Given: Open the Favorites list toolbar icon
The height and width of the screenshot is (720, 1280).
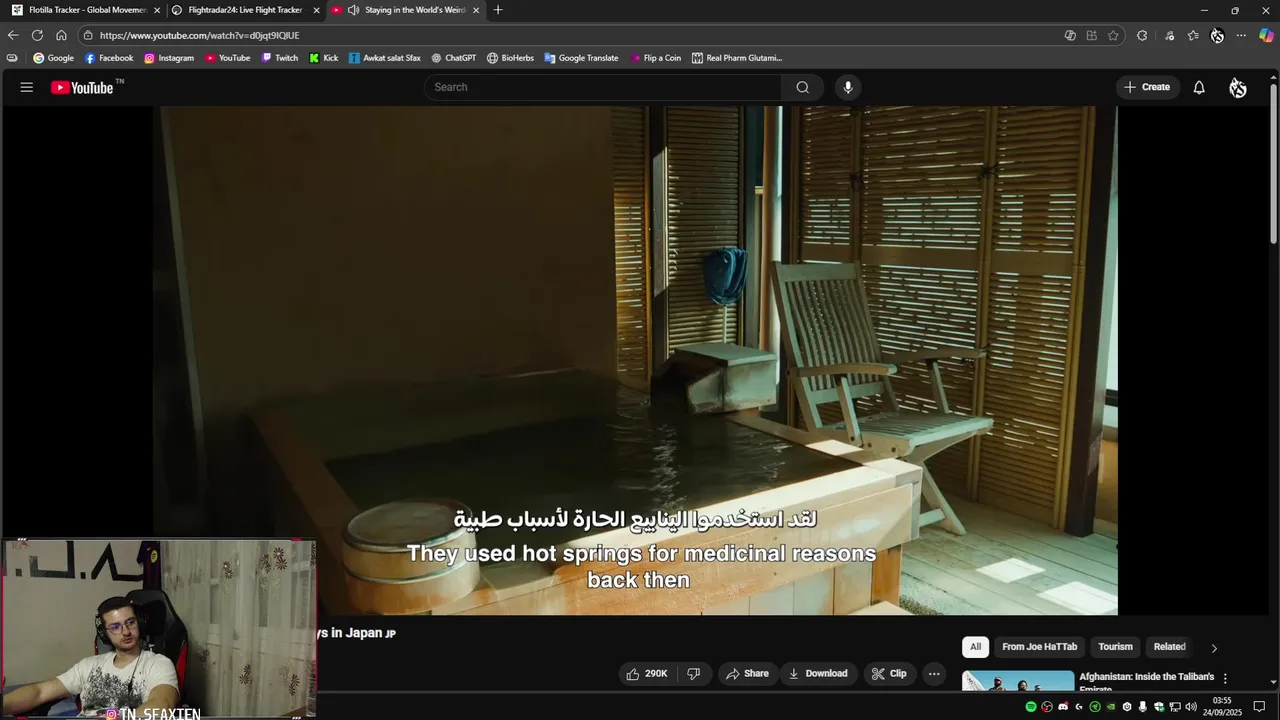Looking at the screenshot, I should (1193, 35).
